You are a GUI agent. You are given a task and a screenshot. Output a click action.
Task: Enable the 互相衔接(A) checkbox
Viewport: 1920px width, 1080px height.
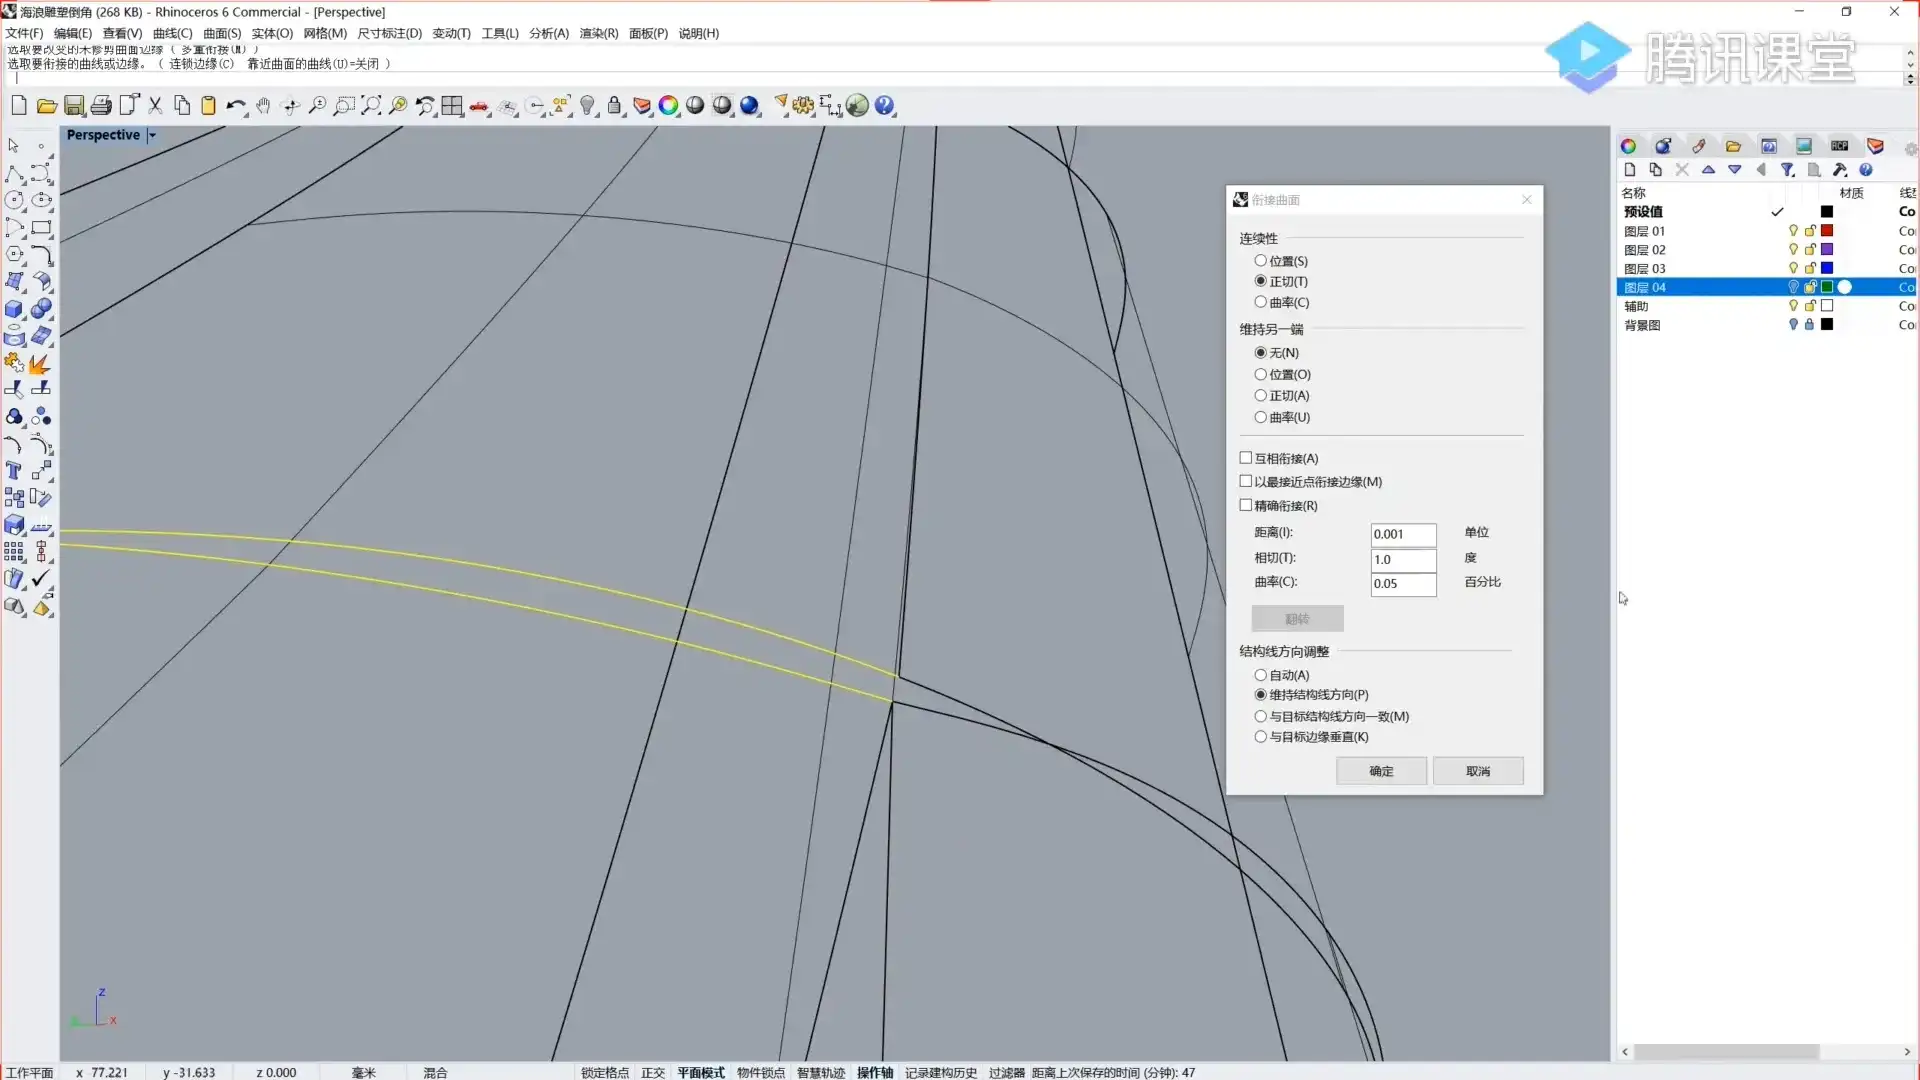[x=1246, y=458]
